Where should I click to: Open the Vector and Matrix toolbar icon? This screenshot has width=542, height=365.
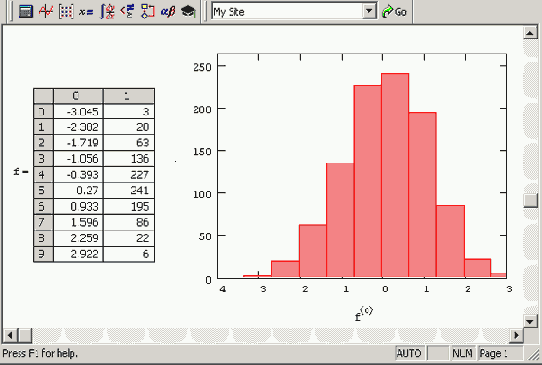click(66, 11)
